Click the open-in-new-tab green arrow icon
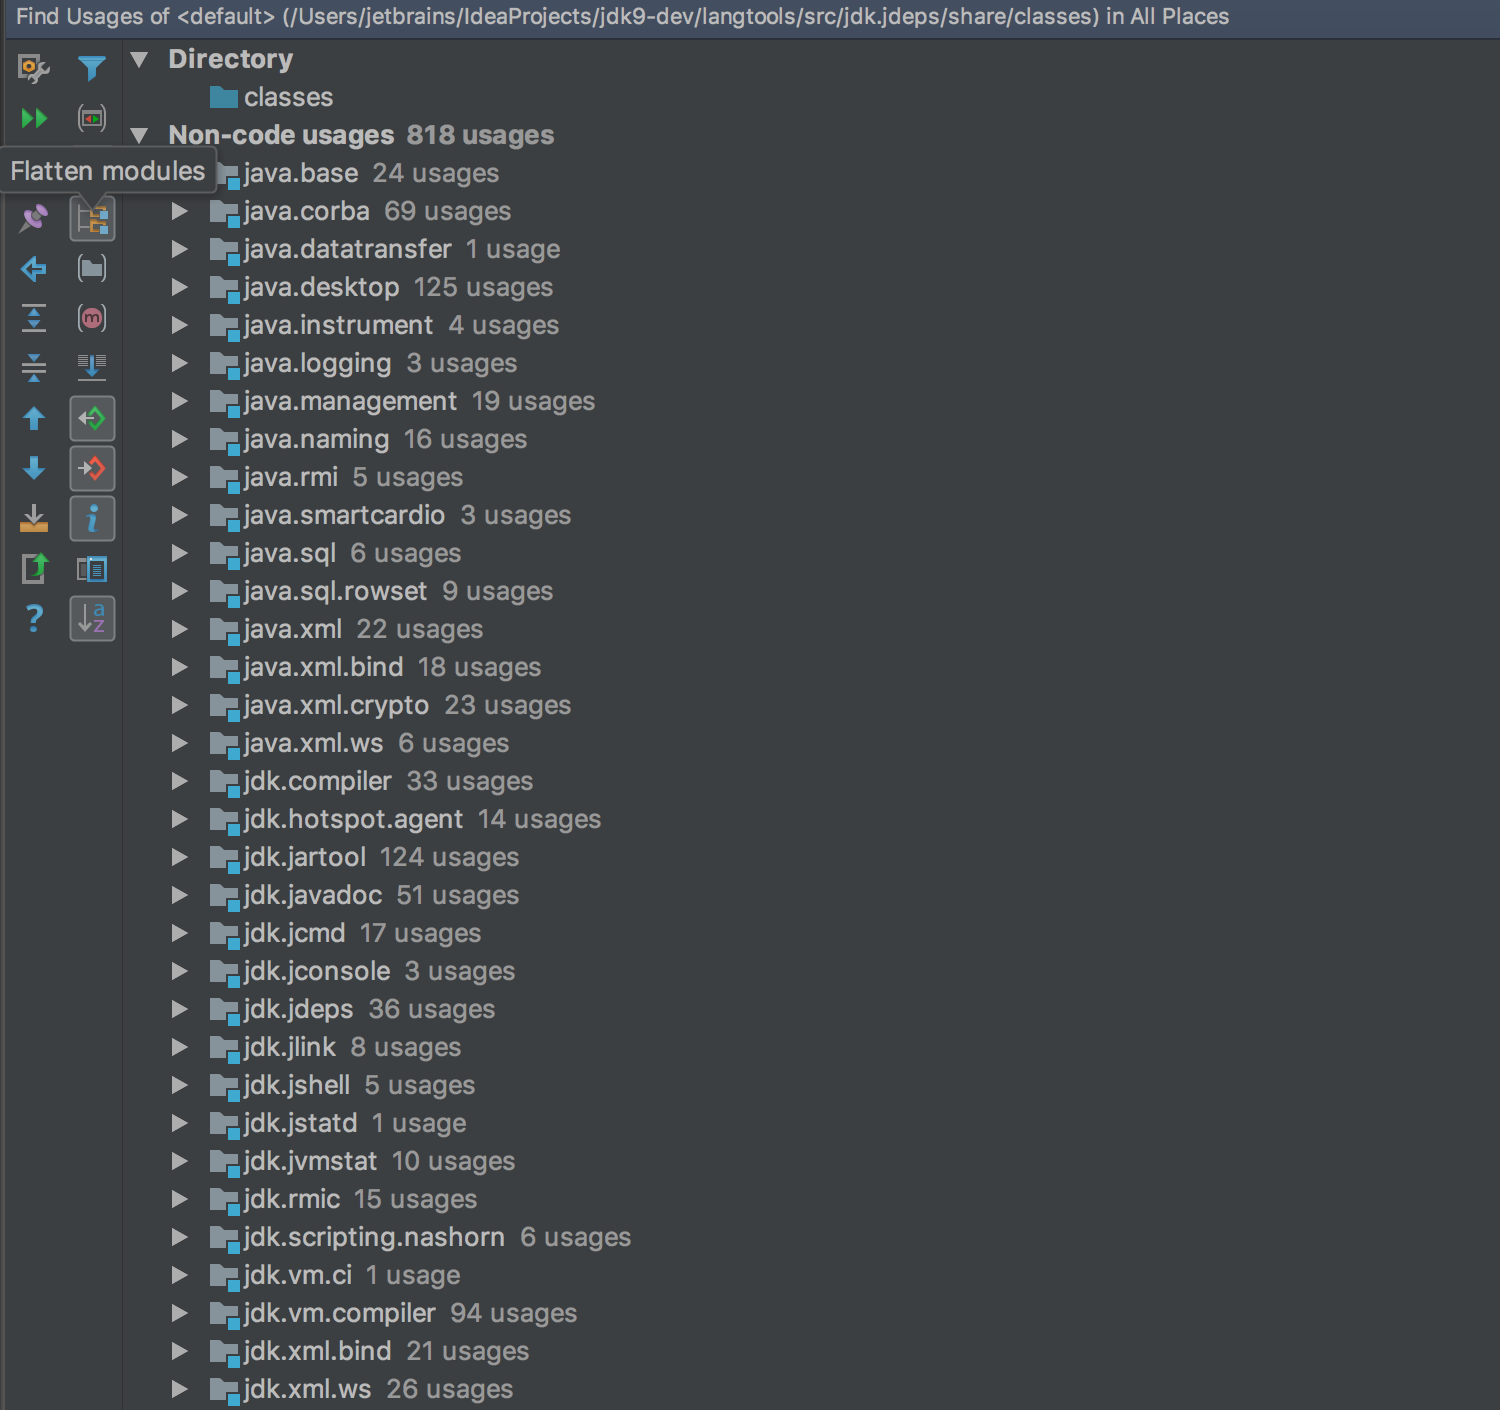This screenshot has width=1500, height=1410. pyautogui.click(x=34, y=568)
